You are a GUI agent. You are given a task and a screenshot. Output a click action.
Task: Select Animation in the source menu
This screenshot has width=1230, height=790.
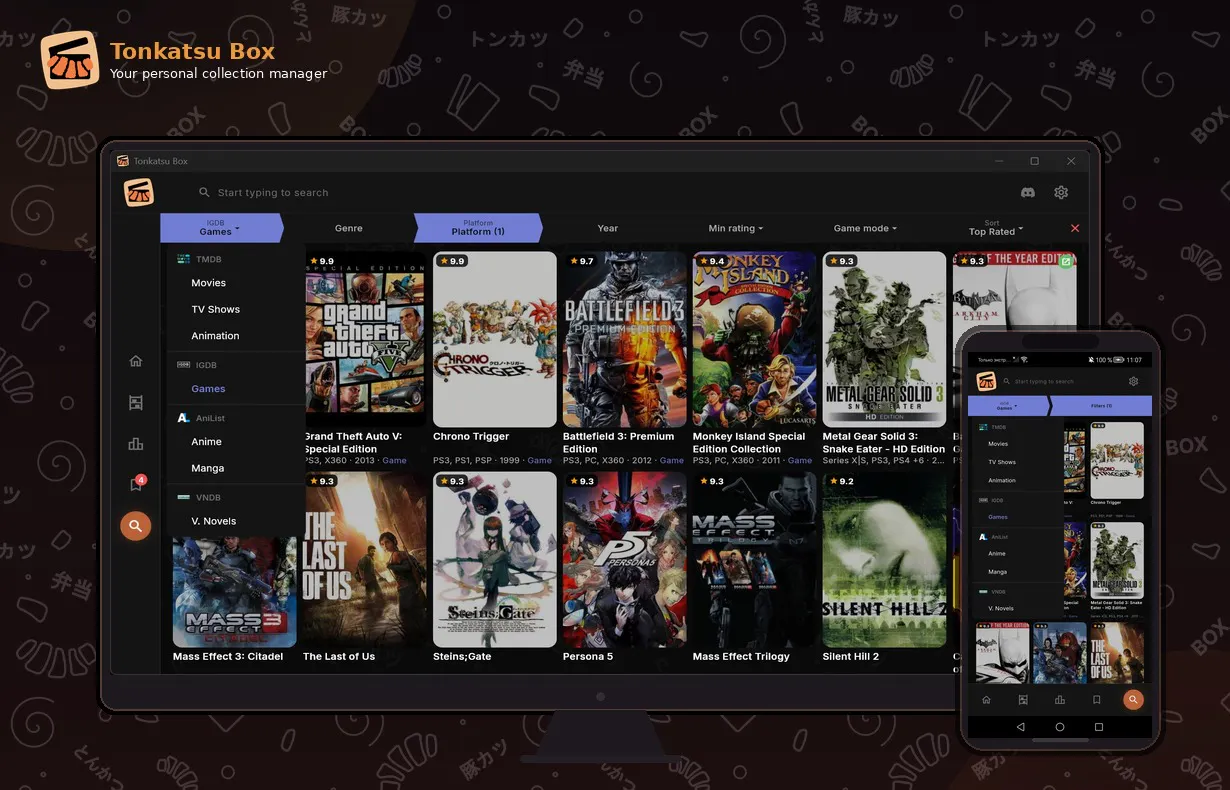click(x=215, y=336)
